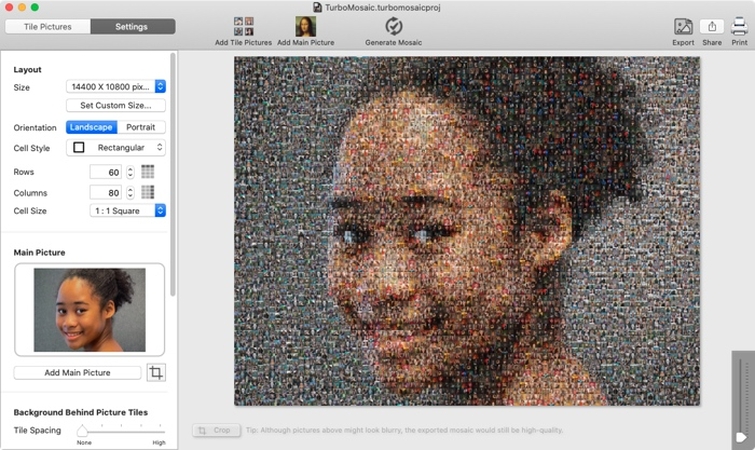Click the crop icon beside Add Main Picture
This screenshot has width=755, height=450.
(x=156, y=372)
